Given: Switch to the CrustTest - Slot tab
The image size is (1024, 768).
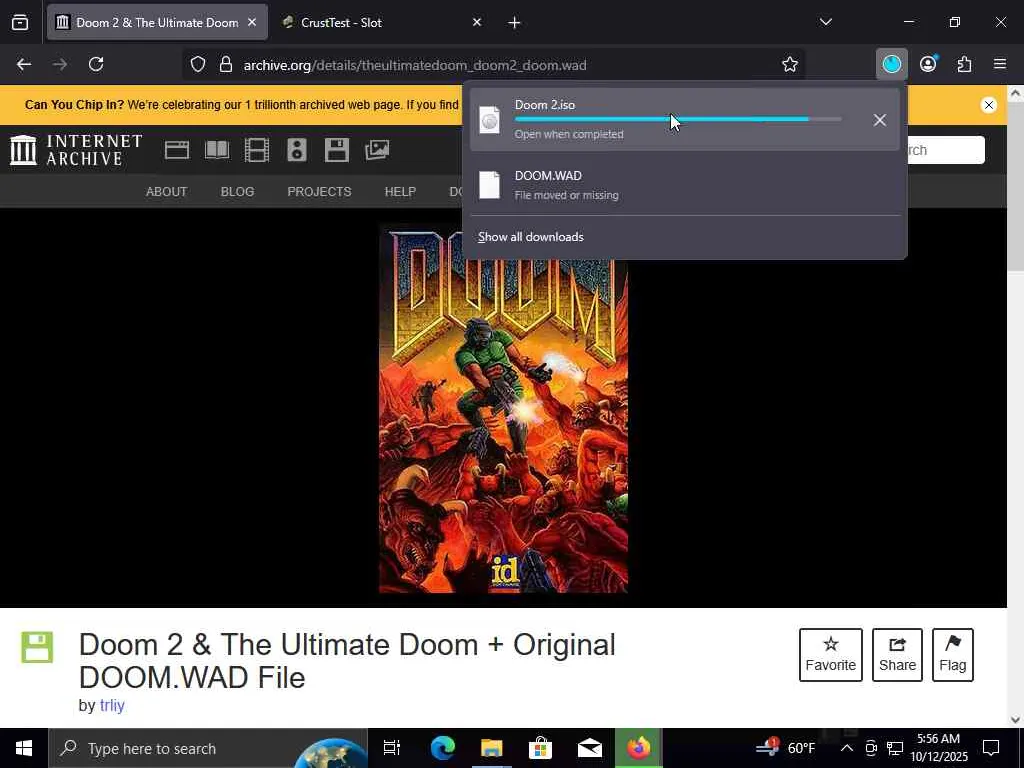Looking at the screenshot, I should pyautogui.click(x=379, y=22).
